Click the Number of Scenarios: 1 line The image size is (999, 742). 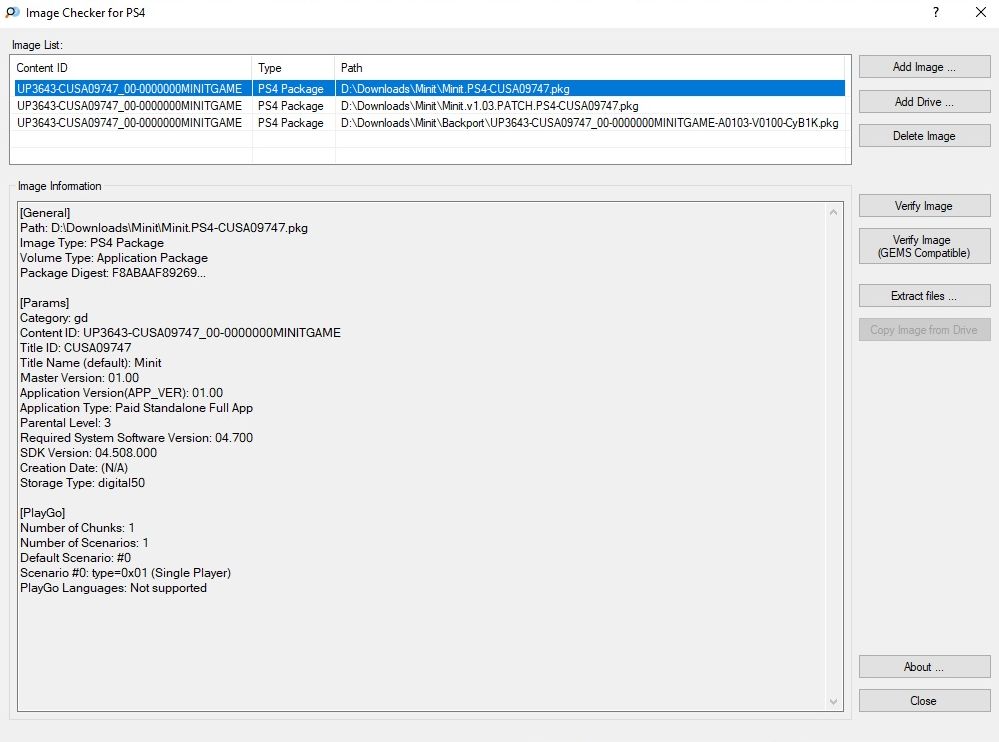[84, 543]
